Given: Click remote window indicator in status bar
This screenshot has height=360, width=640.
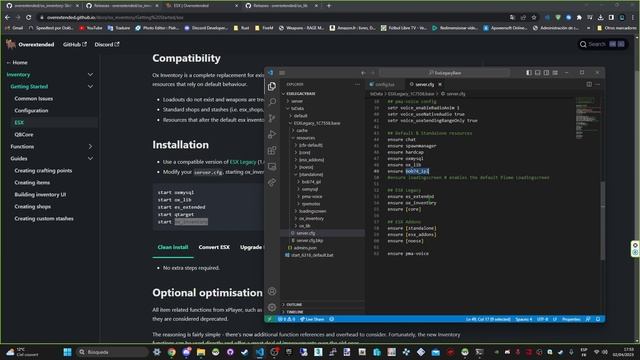Looking at the screenshot, I should click(270, 319).
